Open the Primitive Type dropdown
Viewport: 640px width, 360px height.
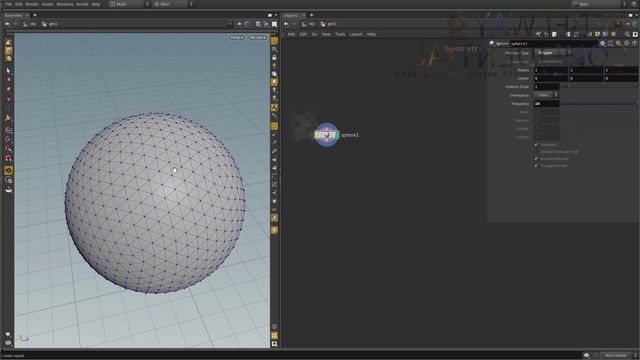coord(553,53)
